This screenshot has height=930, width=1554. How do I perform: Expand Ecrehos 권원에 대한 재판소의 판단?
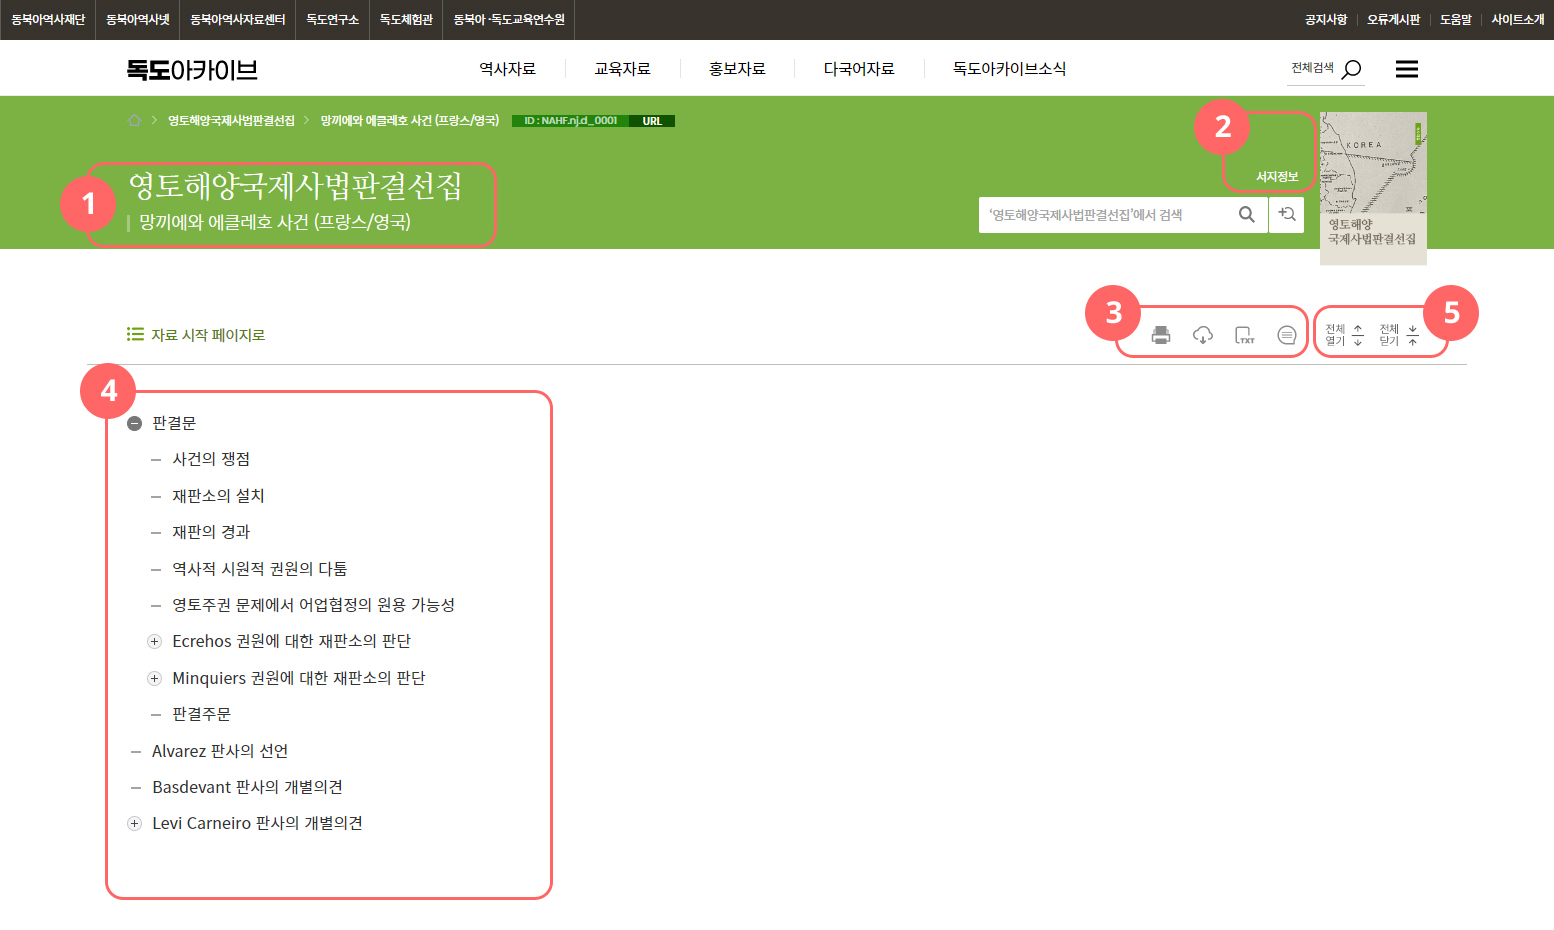[x=155, y=641]
